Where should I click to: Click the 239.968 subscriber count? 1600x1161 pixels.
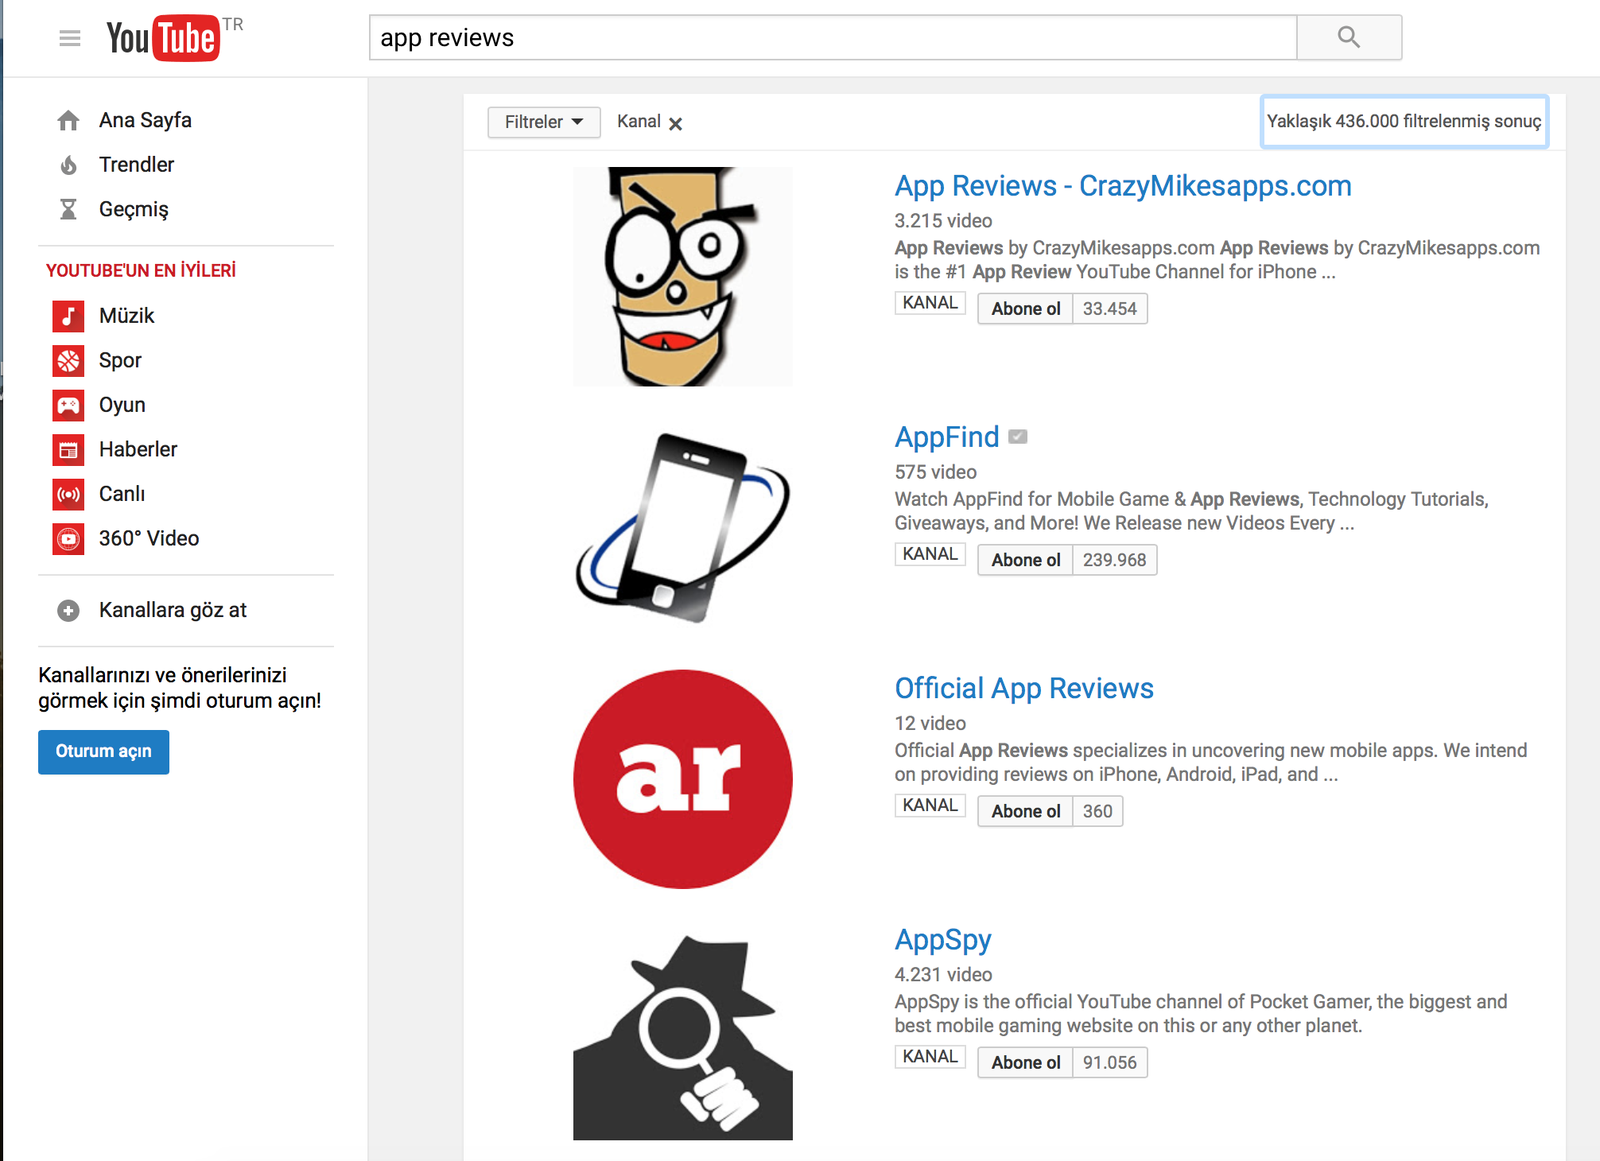(x=1115, y=560)
